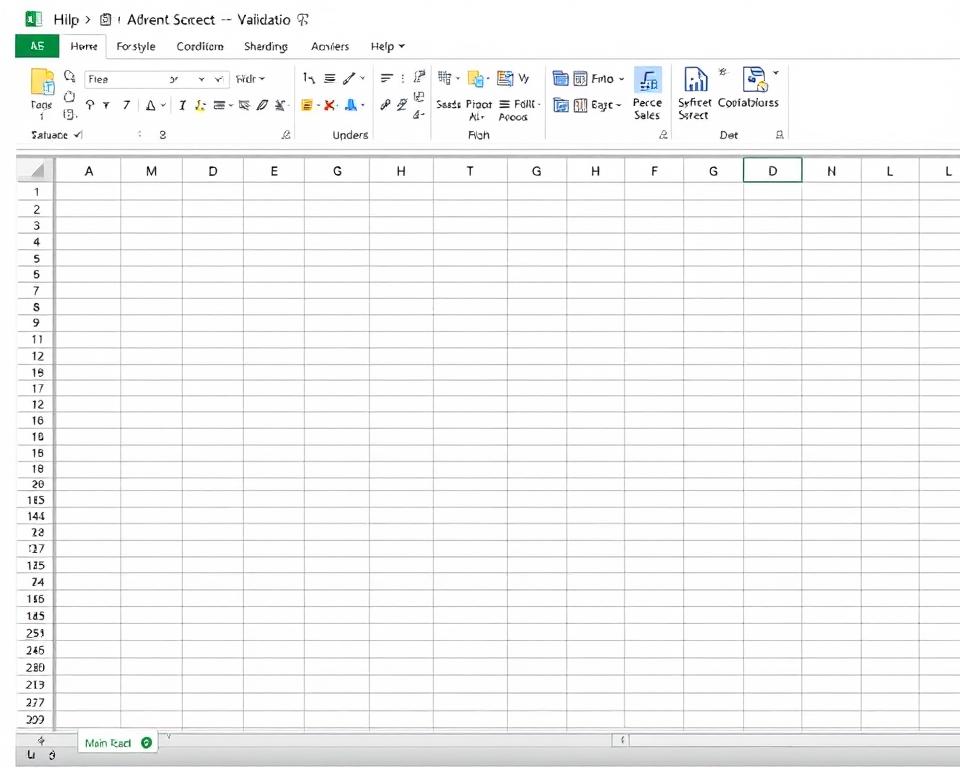The image size is (960, 768).
Task: Click the green AE file button
Action: pos(37,46)
